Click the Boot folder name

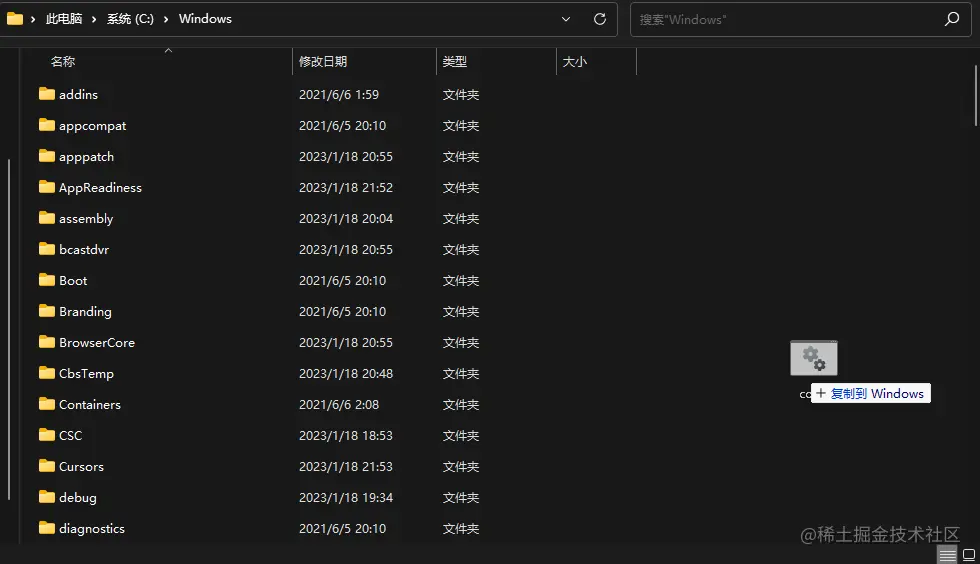click(x=72, y=280)
